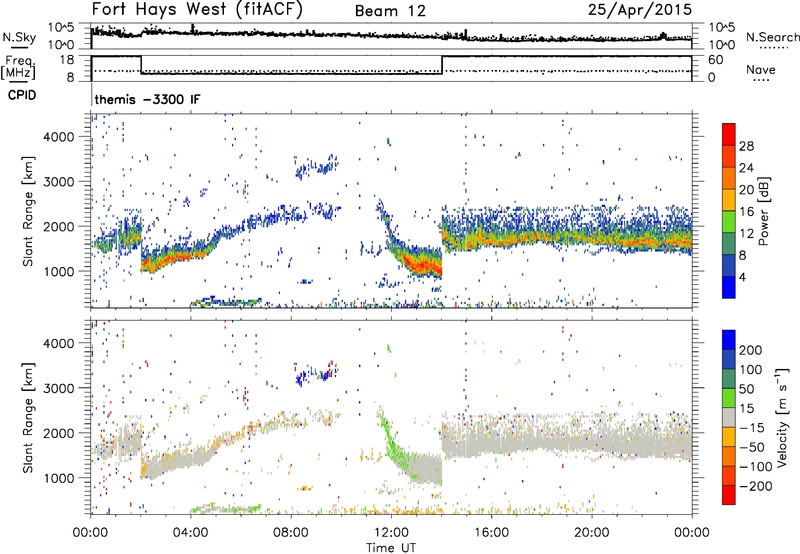Pick the yellow 16–20 dB Power colorbar segment

coord(729,199)
